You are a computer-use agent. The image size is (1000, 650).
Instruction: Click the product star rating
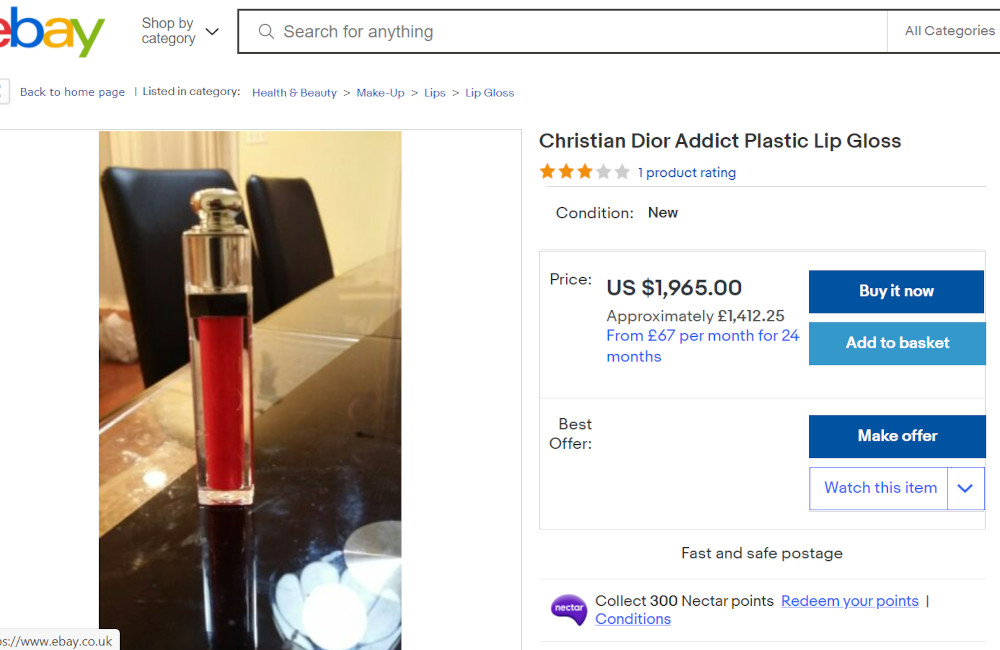584,172
